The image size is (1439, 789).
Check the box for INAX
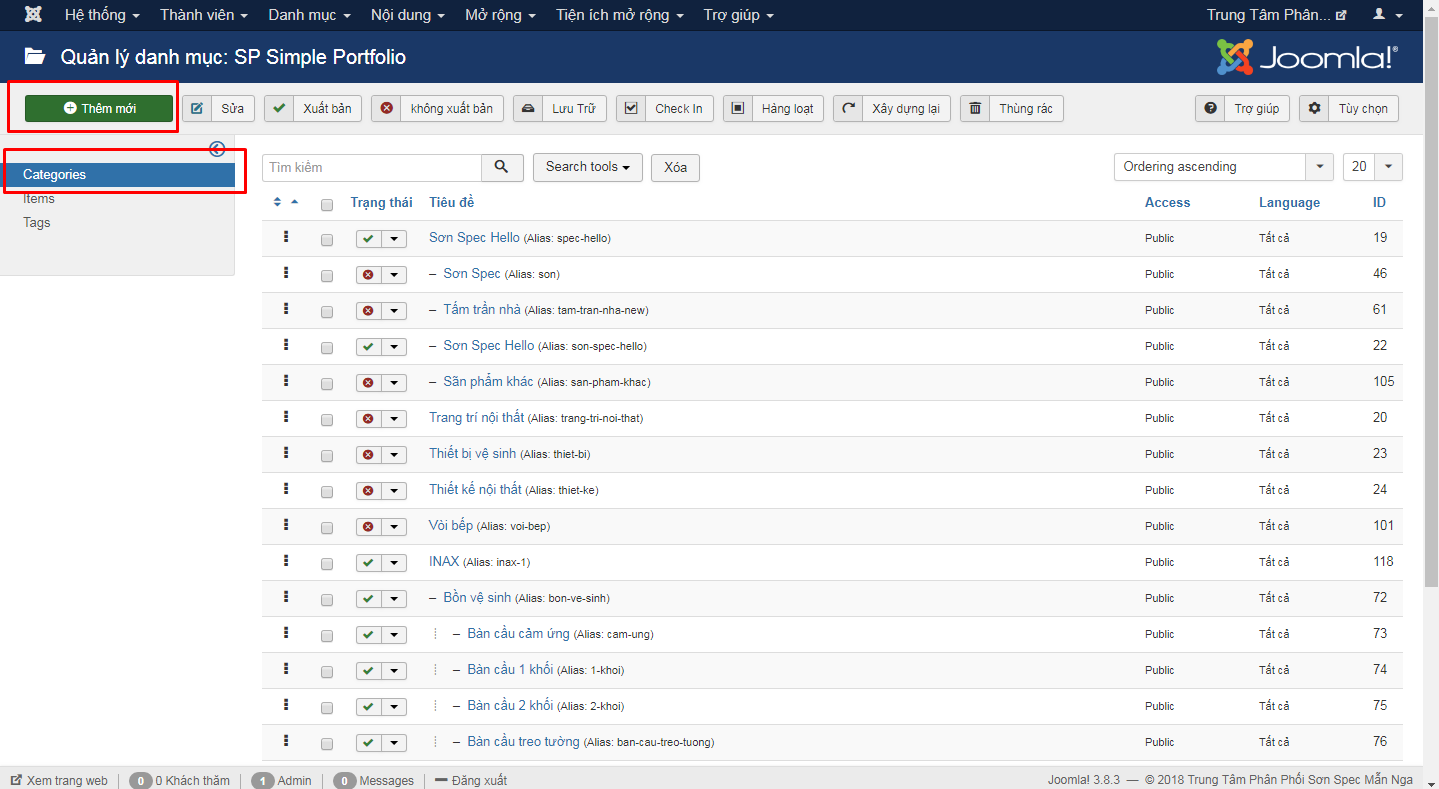(x=327, y=564)
